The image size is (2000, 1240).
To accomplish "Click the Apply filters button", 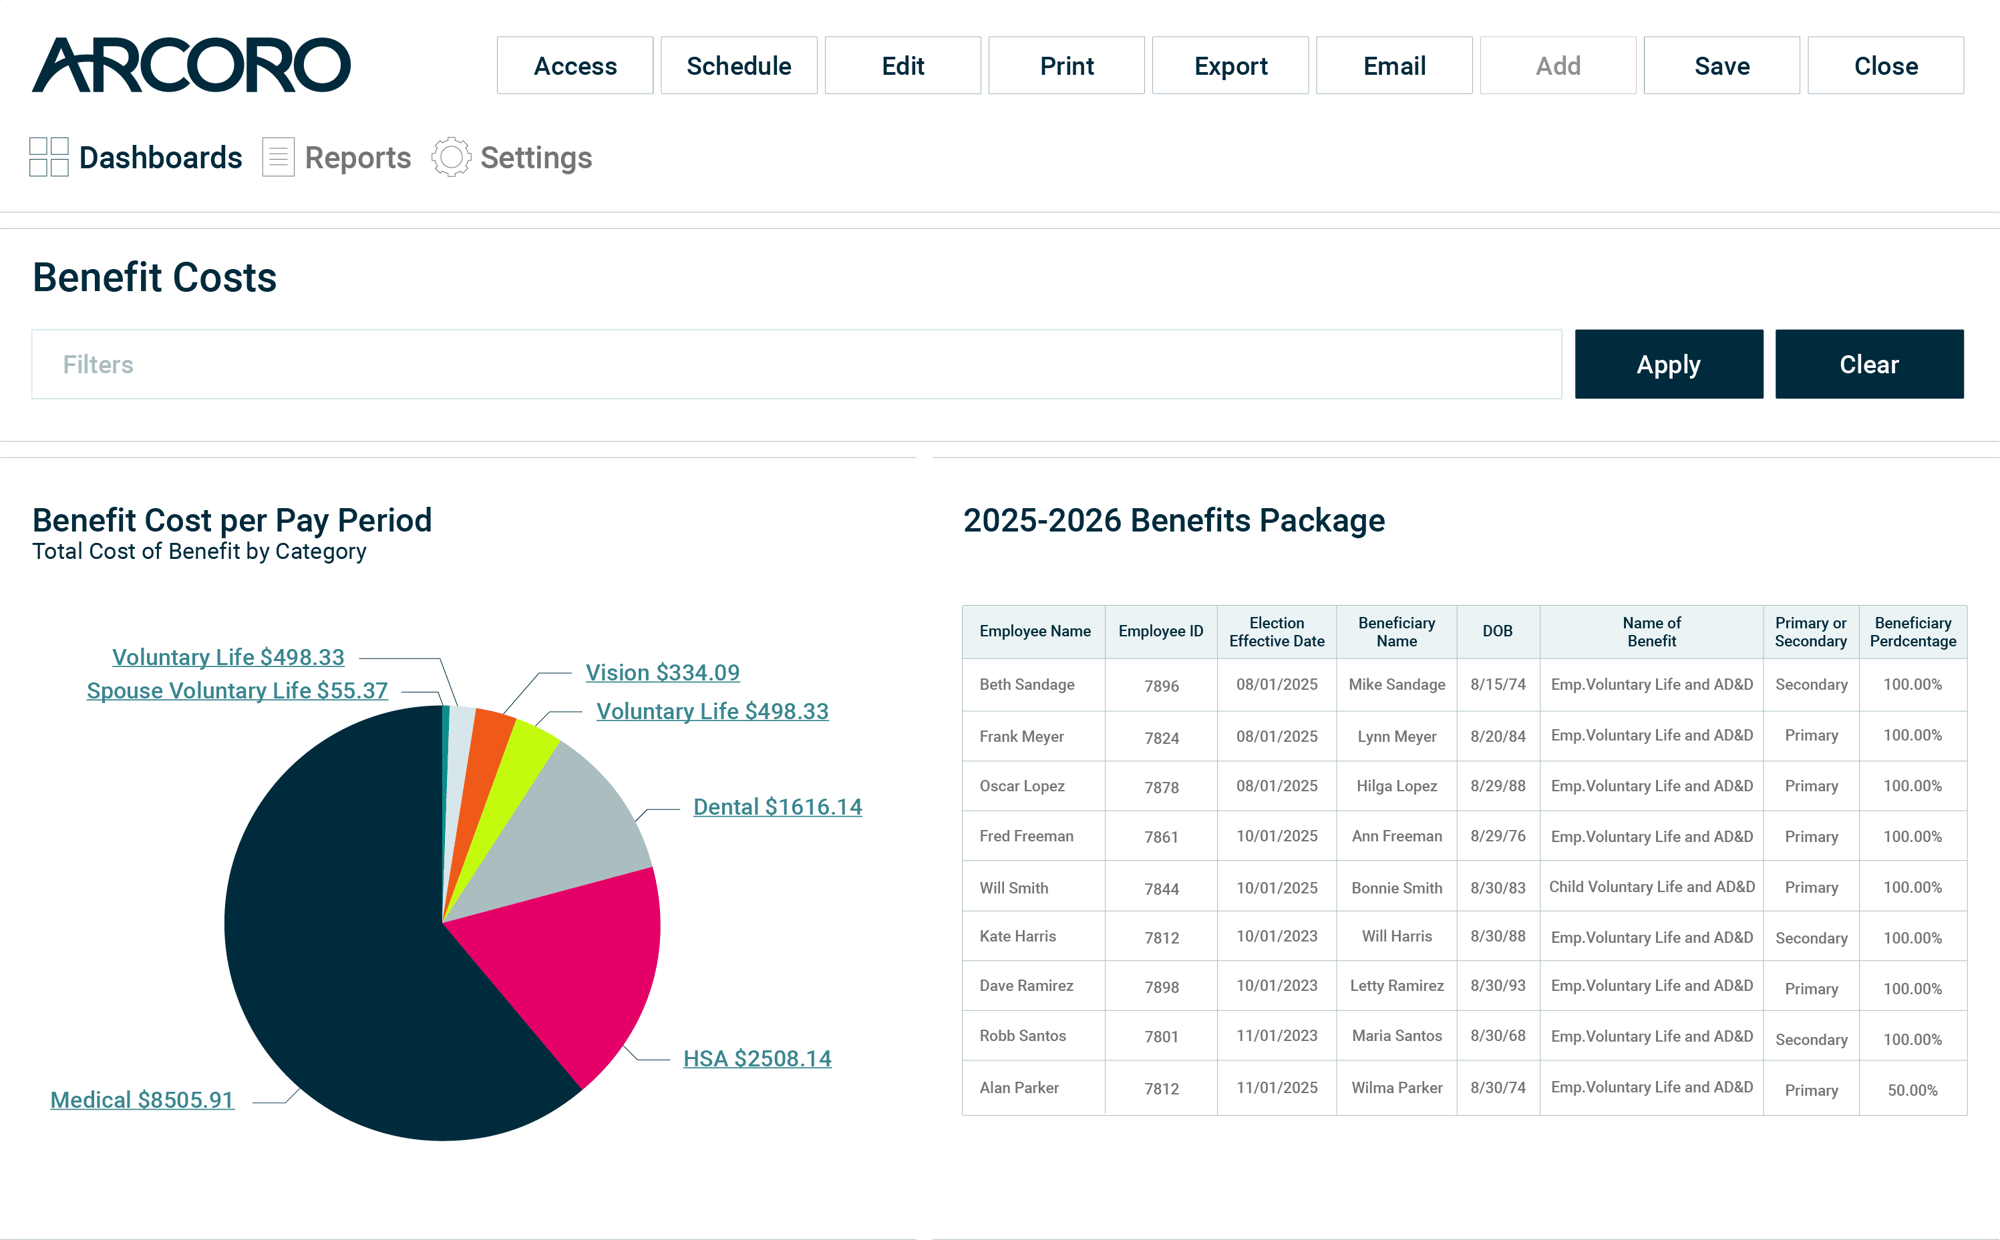I will click(1669, 364).
